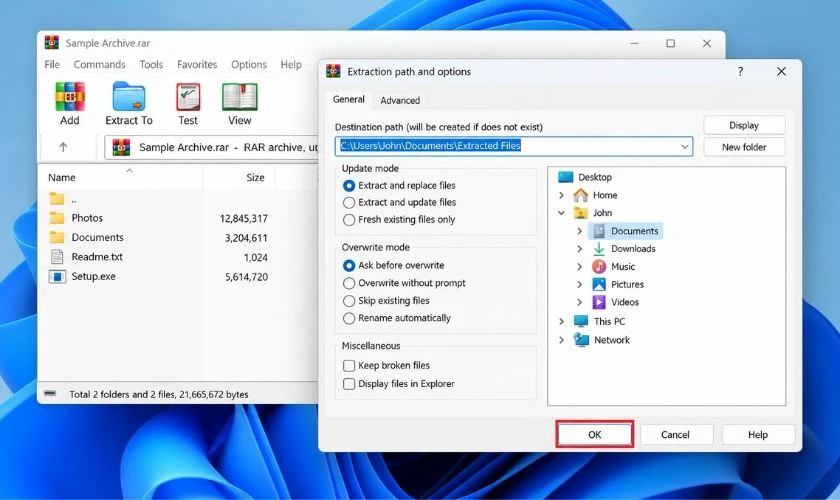
Task: Click the Videos icon in folder tree
Action: pos(599,302)
